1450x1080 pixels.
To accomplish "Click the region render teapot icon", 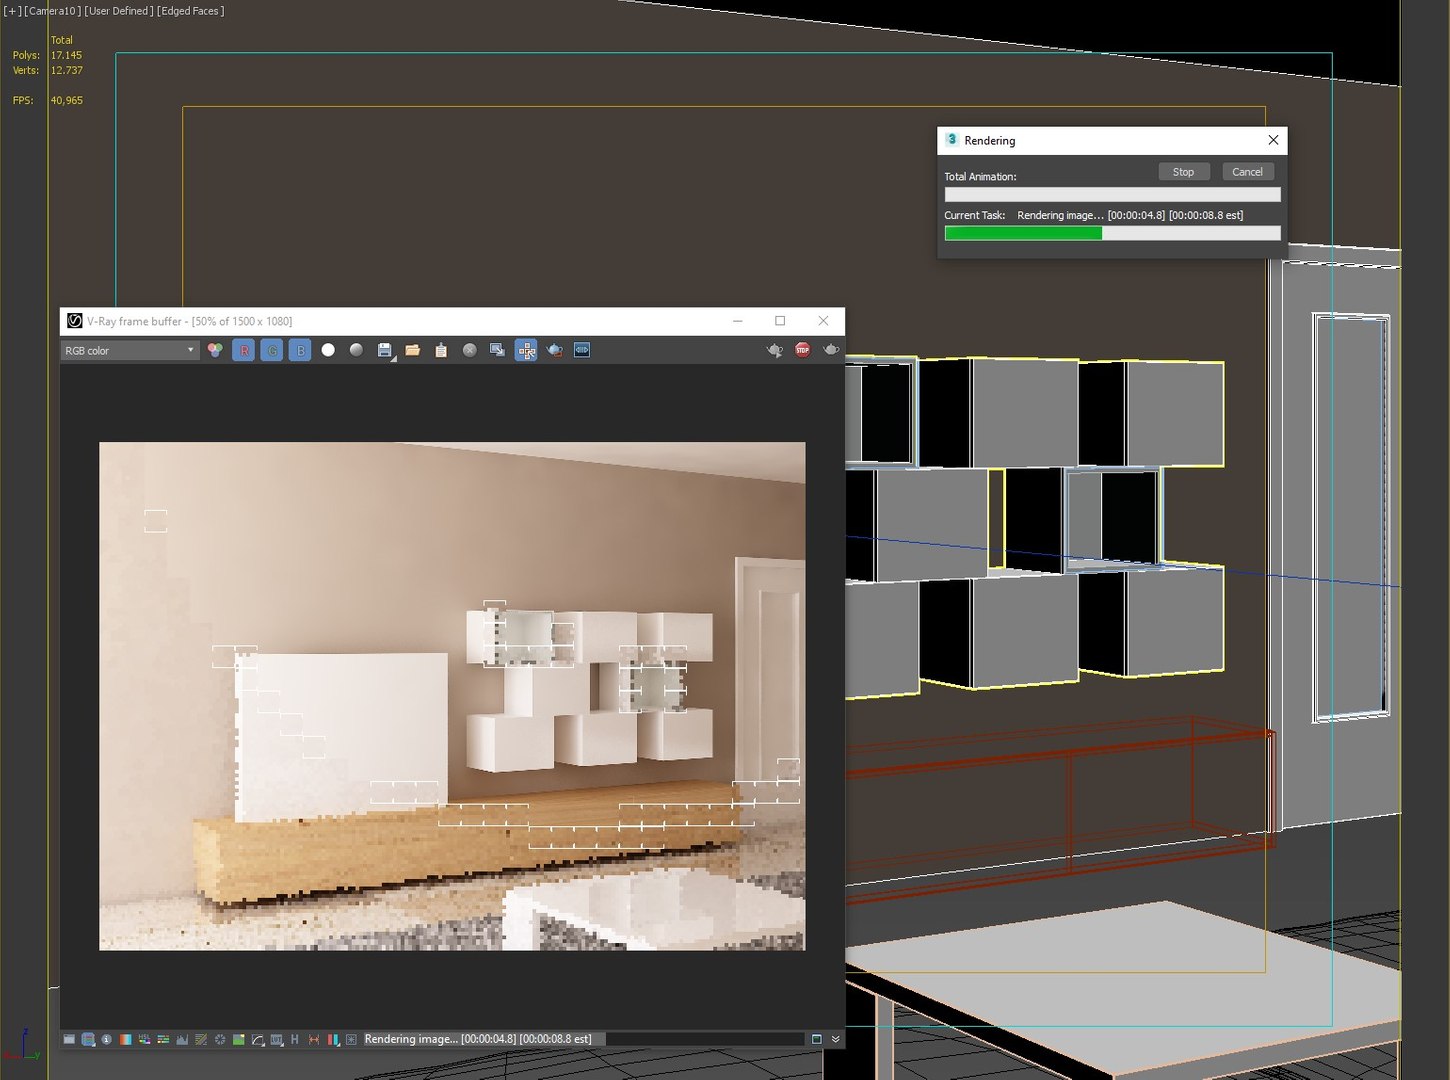I will pos(554,350).
